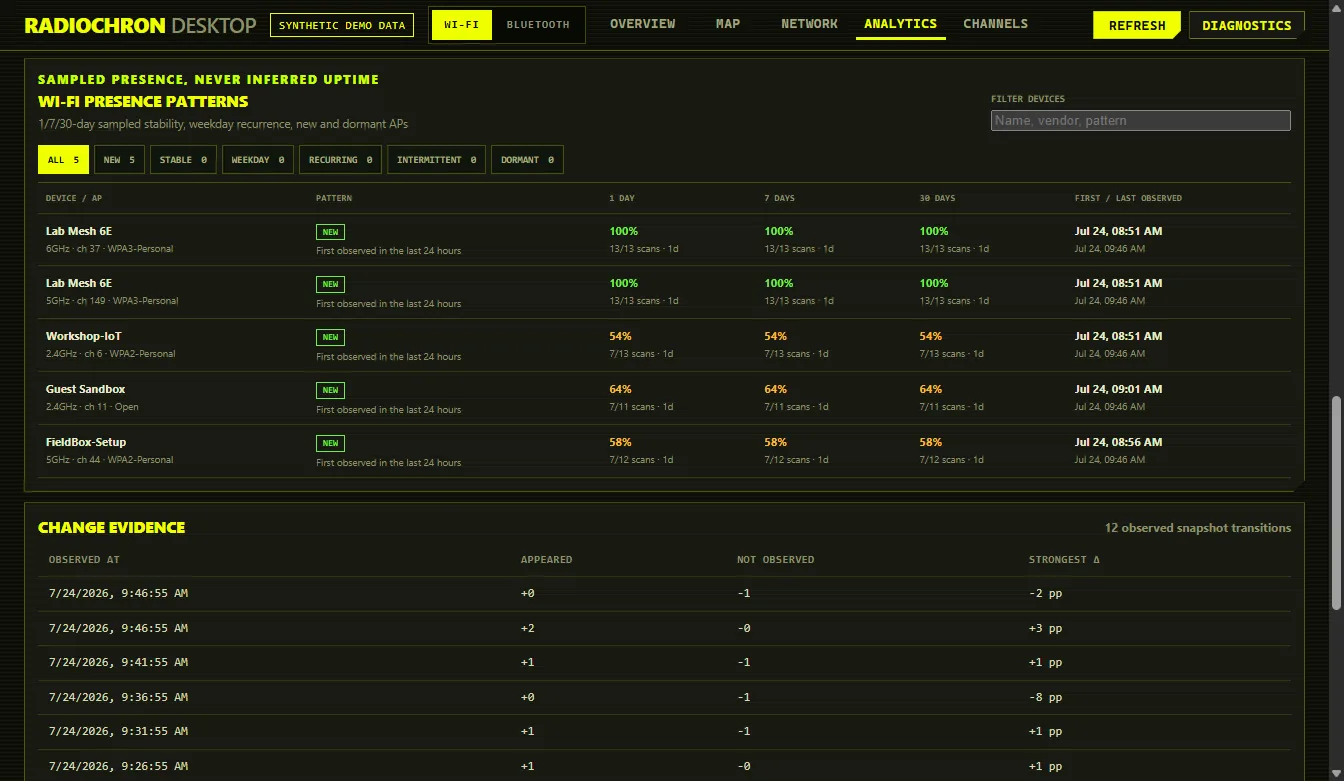Click the Appeared column header
Viewport: 1344px width, 781px height.
[x=546, y=560]
